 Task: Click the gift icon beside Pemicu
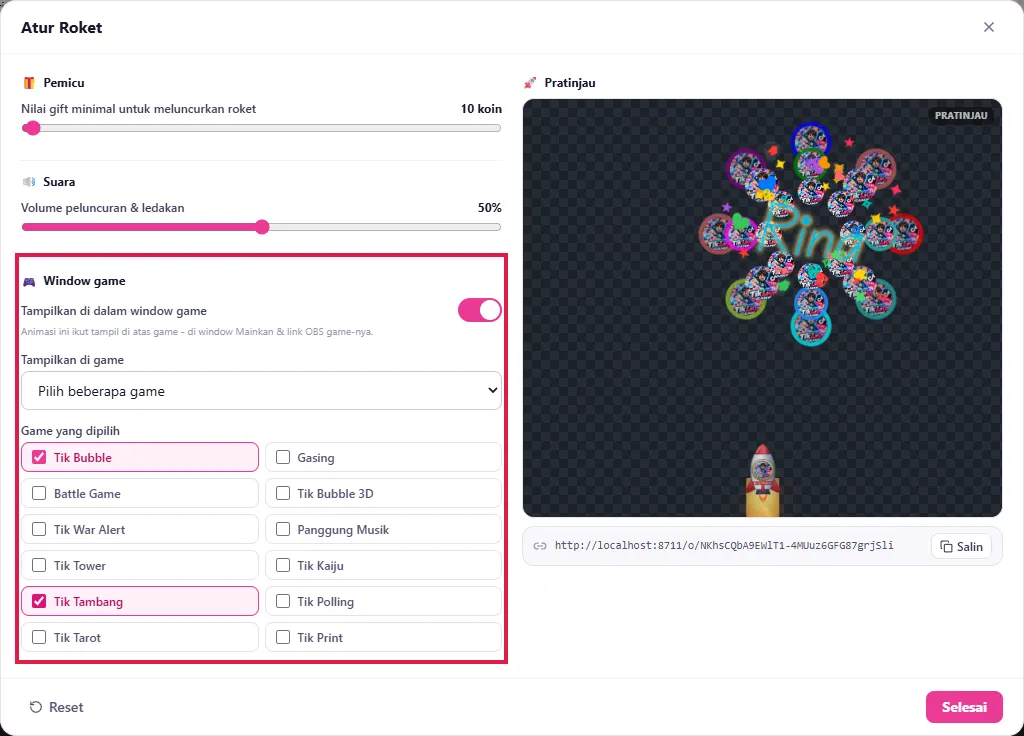[x=29, y=83]
